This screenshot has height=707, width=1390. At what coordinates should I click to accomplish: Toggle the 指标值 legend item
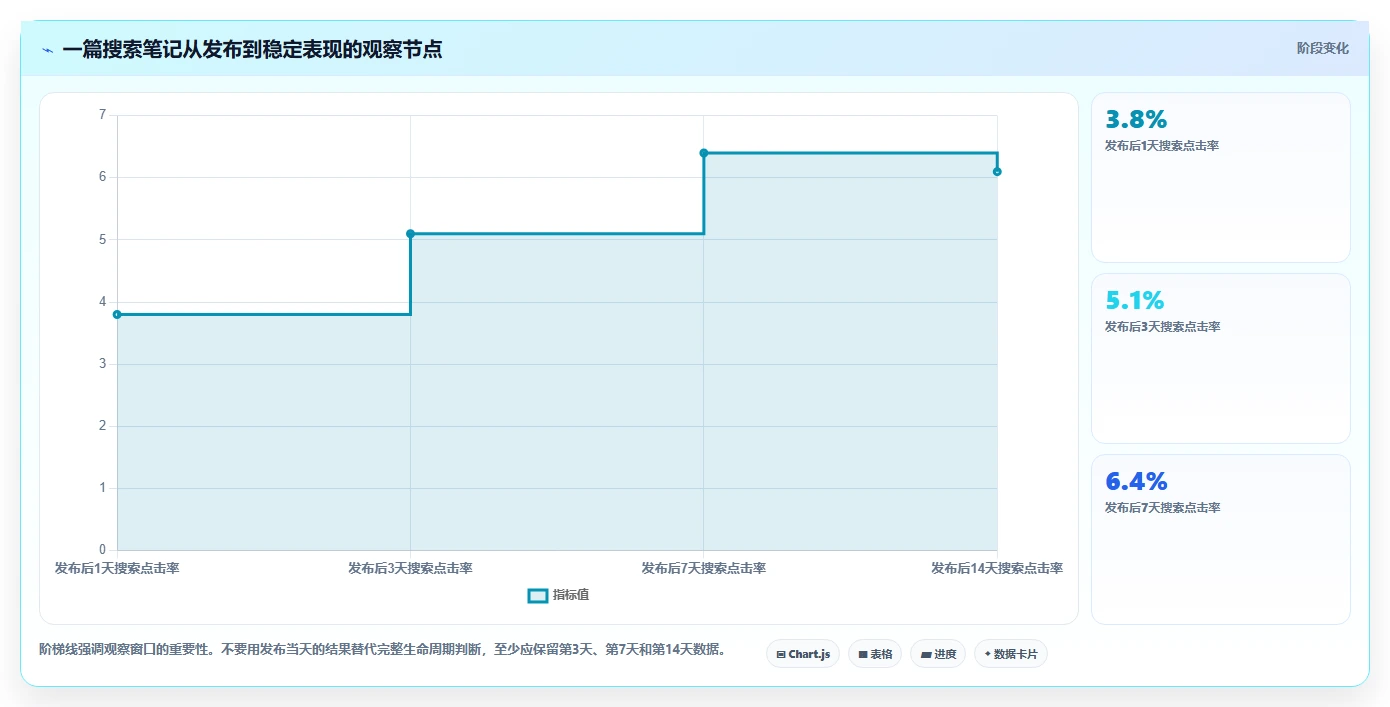(x=559, y=595)
